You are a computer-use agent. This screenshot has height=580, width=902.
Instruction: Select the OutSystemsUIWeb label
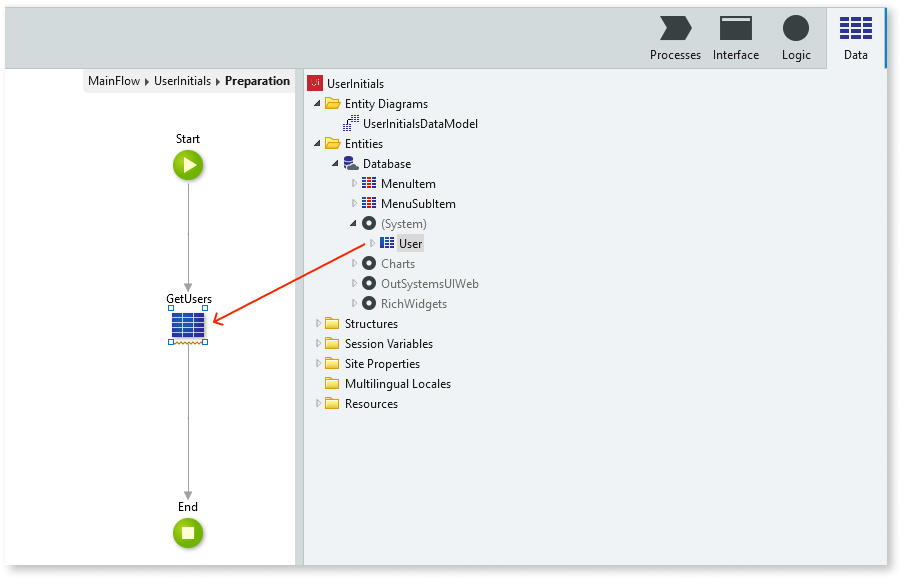(x=430, y=284)
